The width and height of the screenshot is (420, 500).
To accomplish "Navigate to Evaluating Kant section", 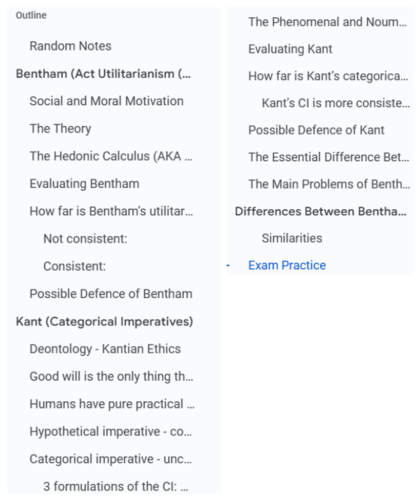I will (x=290, y=49).
